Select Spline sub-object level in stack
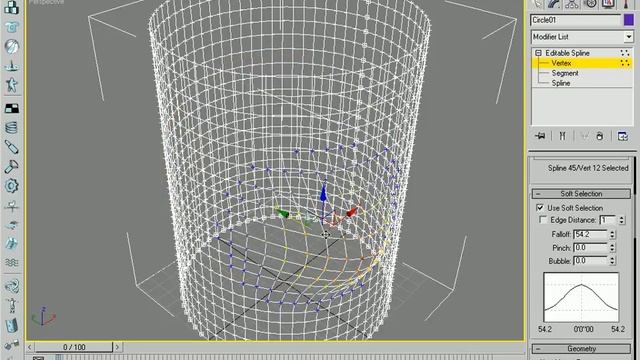The height and width of the screenshot is (360, 640). click(561, 83)
